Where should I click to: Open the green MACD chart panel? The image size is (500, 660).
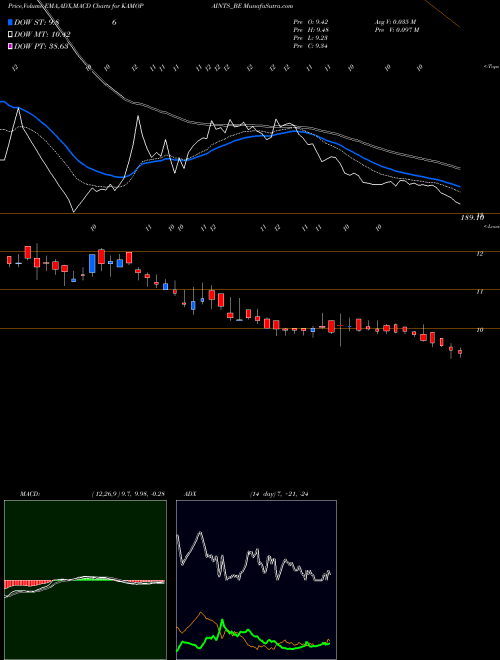(x=85, y=580)
